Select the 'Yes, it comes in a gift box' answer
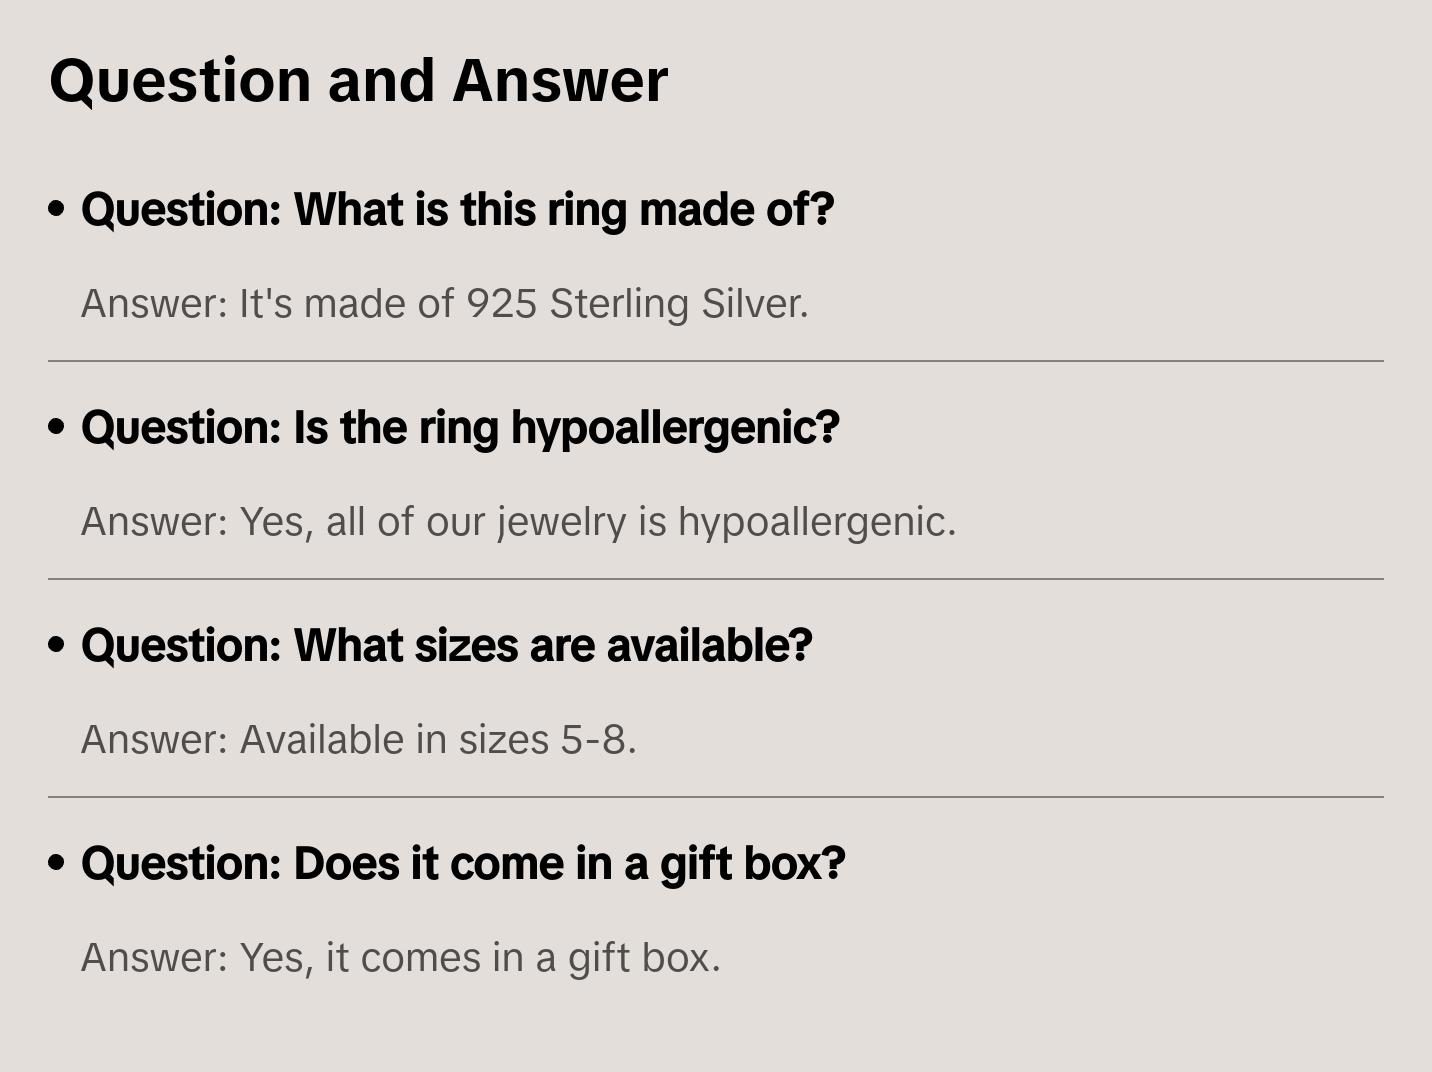 [x=400, y=957]
